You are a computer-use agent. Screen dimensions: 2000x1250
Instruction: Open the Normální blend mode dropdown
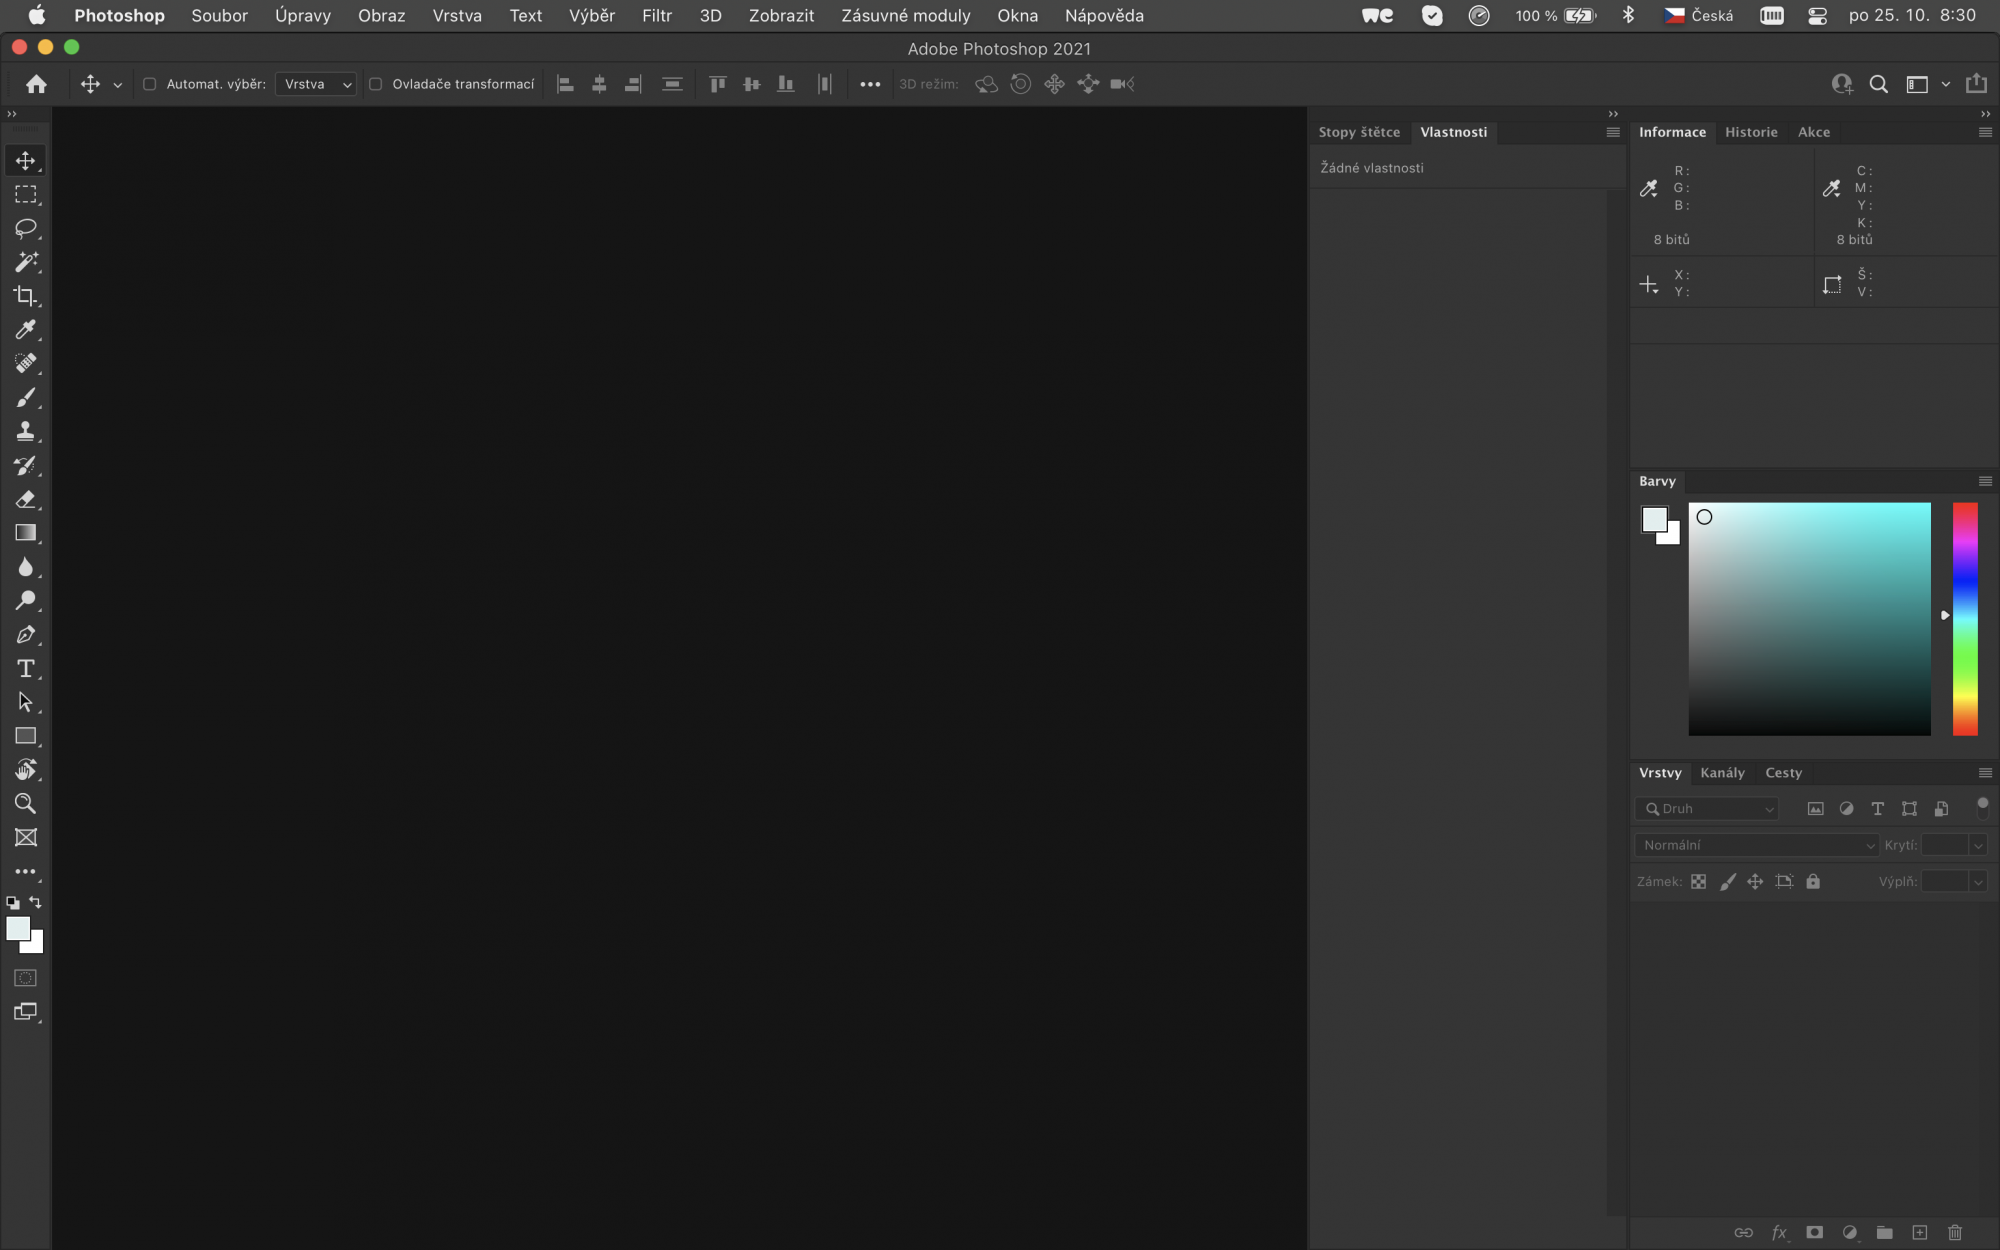[x=1756, y=845]
